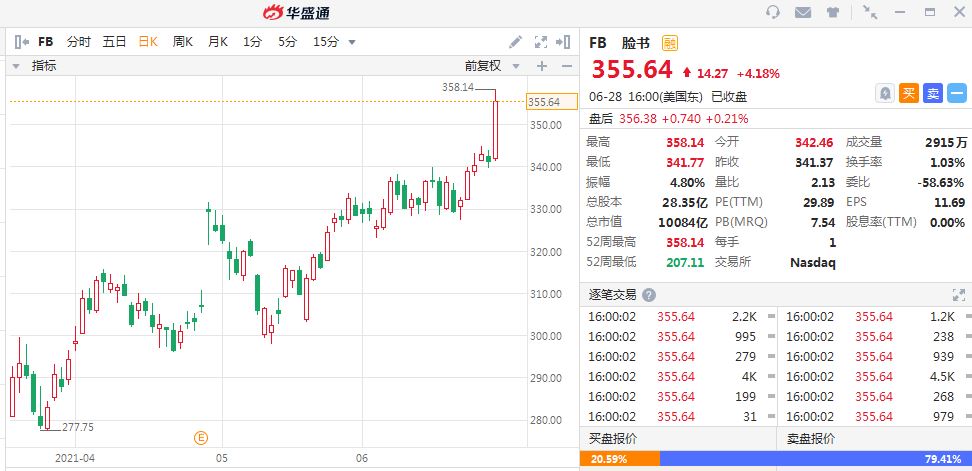972x471 pixels.
Task: Click detail icon beside 4.5K trade
Action: coord(969,376)
